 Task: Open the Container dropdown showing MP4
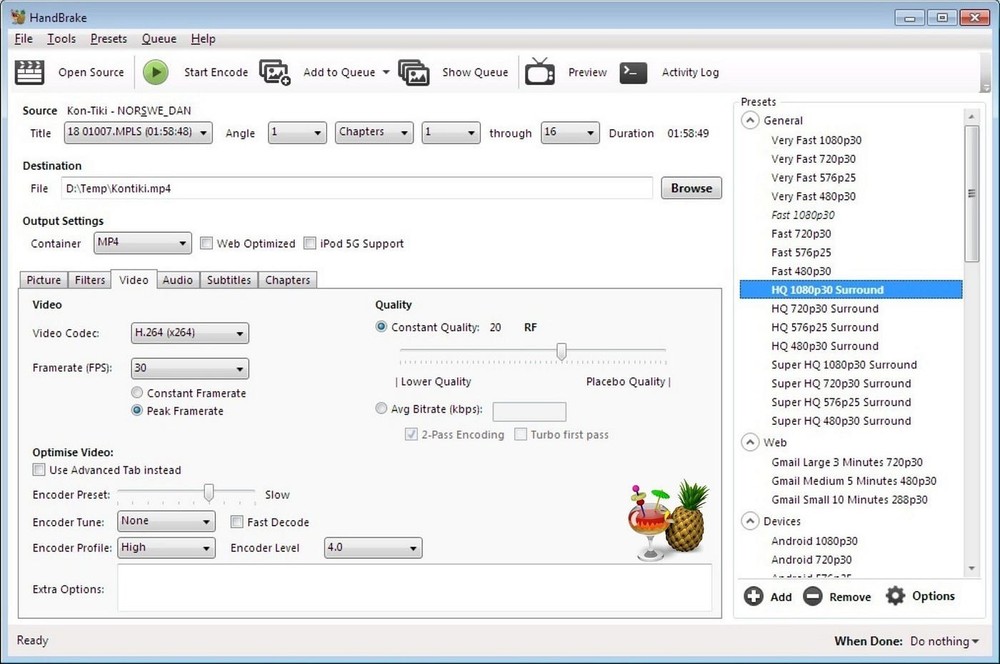click(x=142, y=243)
